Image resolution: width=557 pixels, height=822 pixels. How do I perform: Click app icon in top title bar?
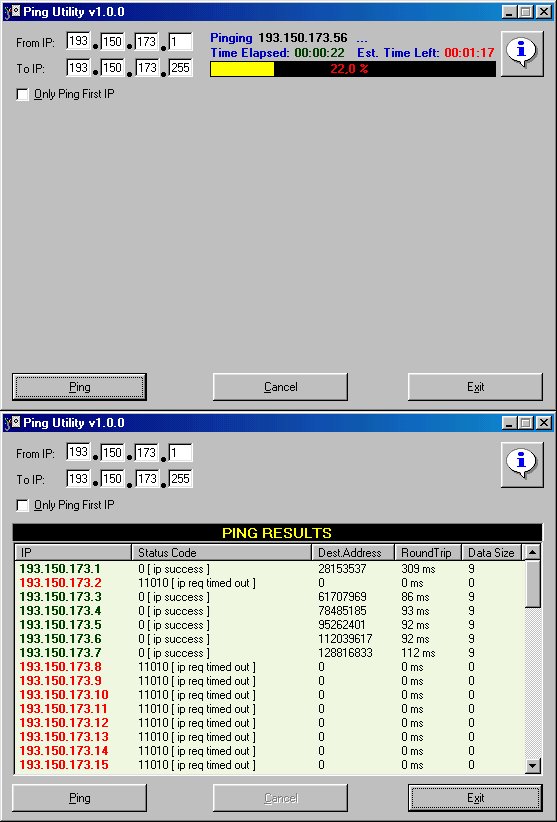coord(12,12)
